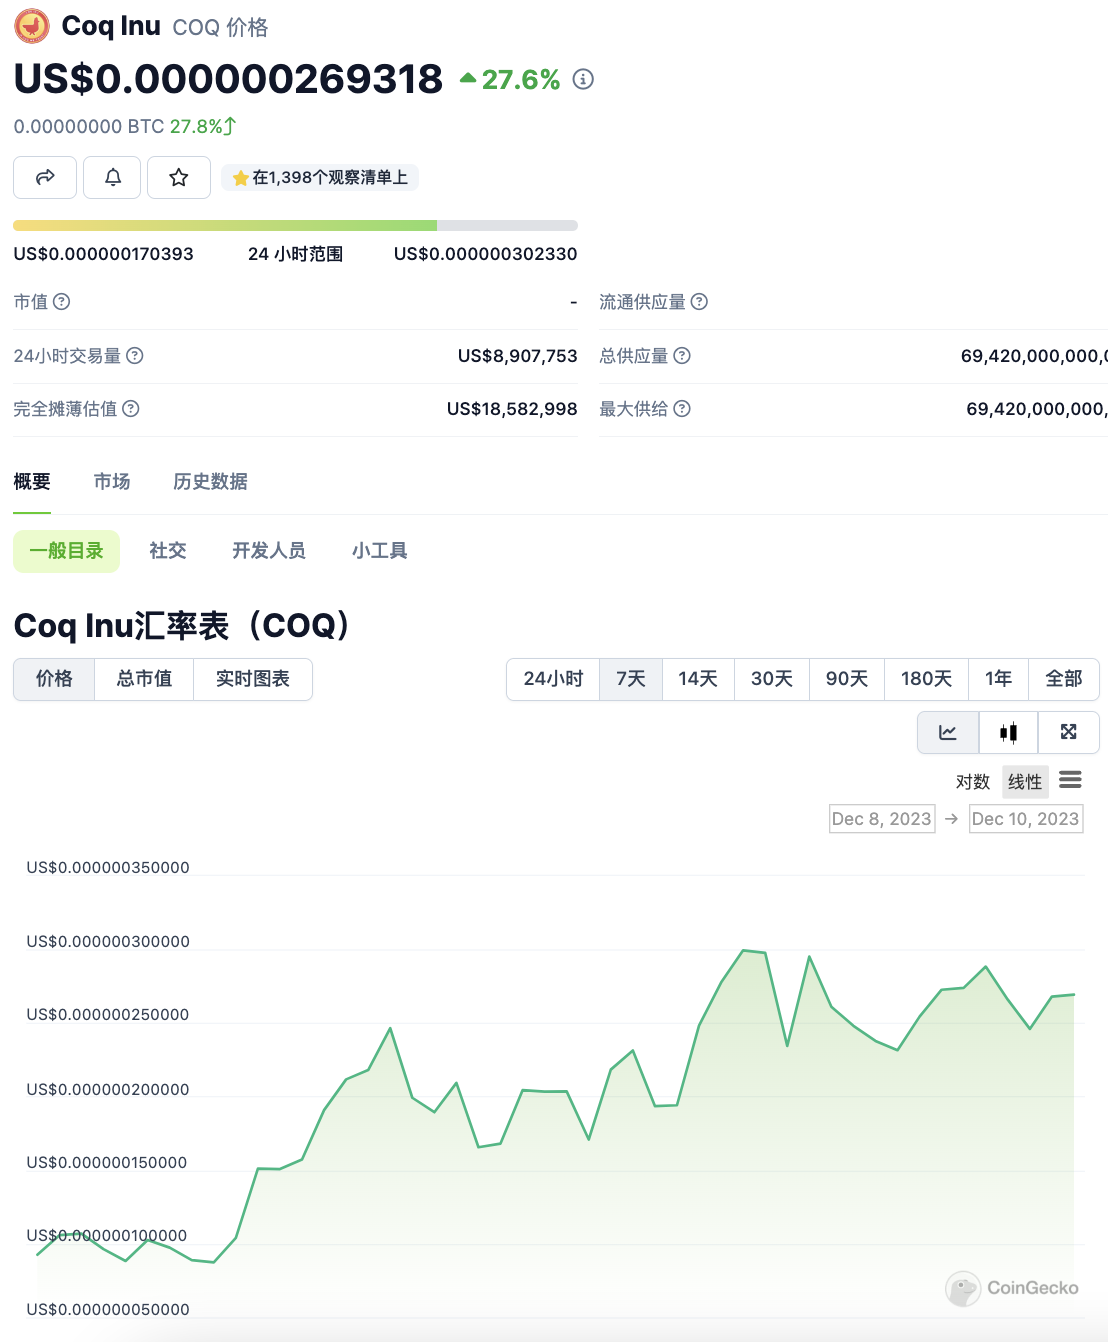Select the 24小时 time range
Screen dimensions: 1108x1342
553,679
